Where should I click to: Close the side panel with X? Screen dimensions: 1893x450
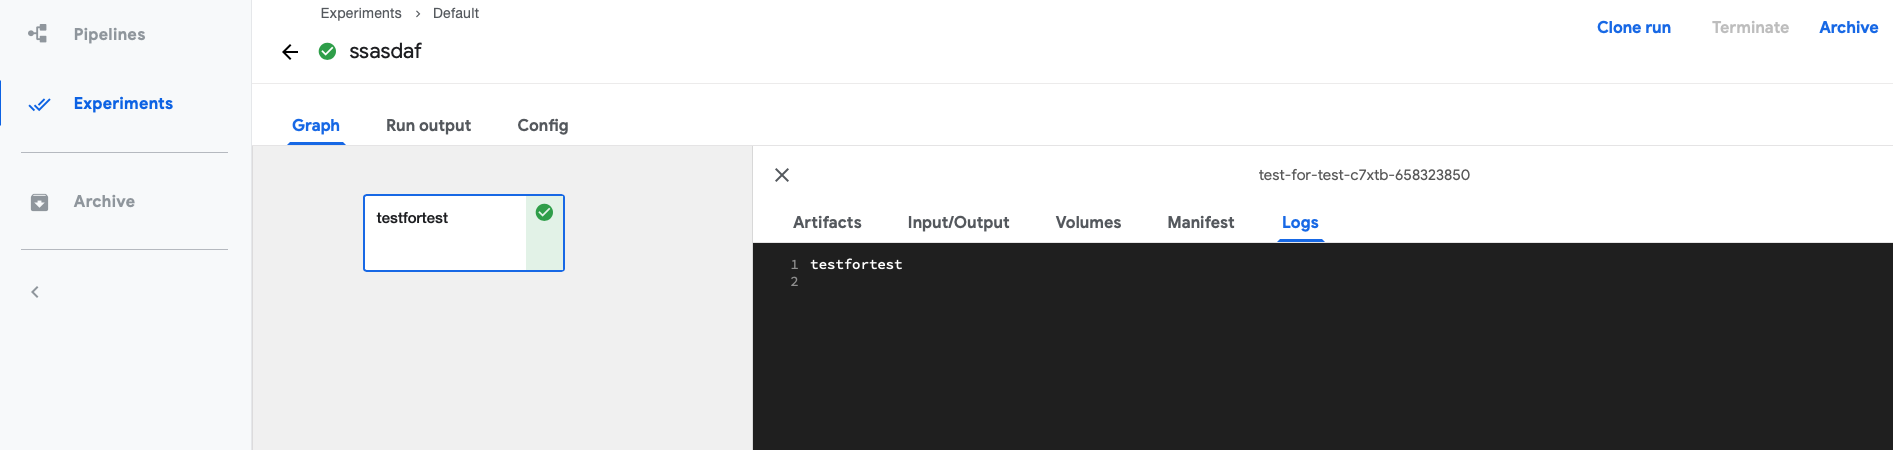pos(782,175)
